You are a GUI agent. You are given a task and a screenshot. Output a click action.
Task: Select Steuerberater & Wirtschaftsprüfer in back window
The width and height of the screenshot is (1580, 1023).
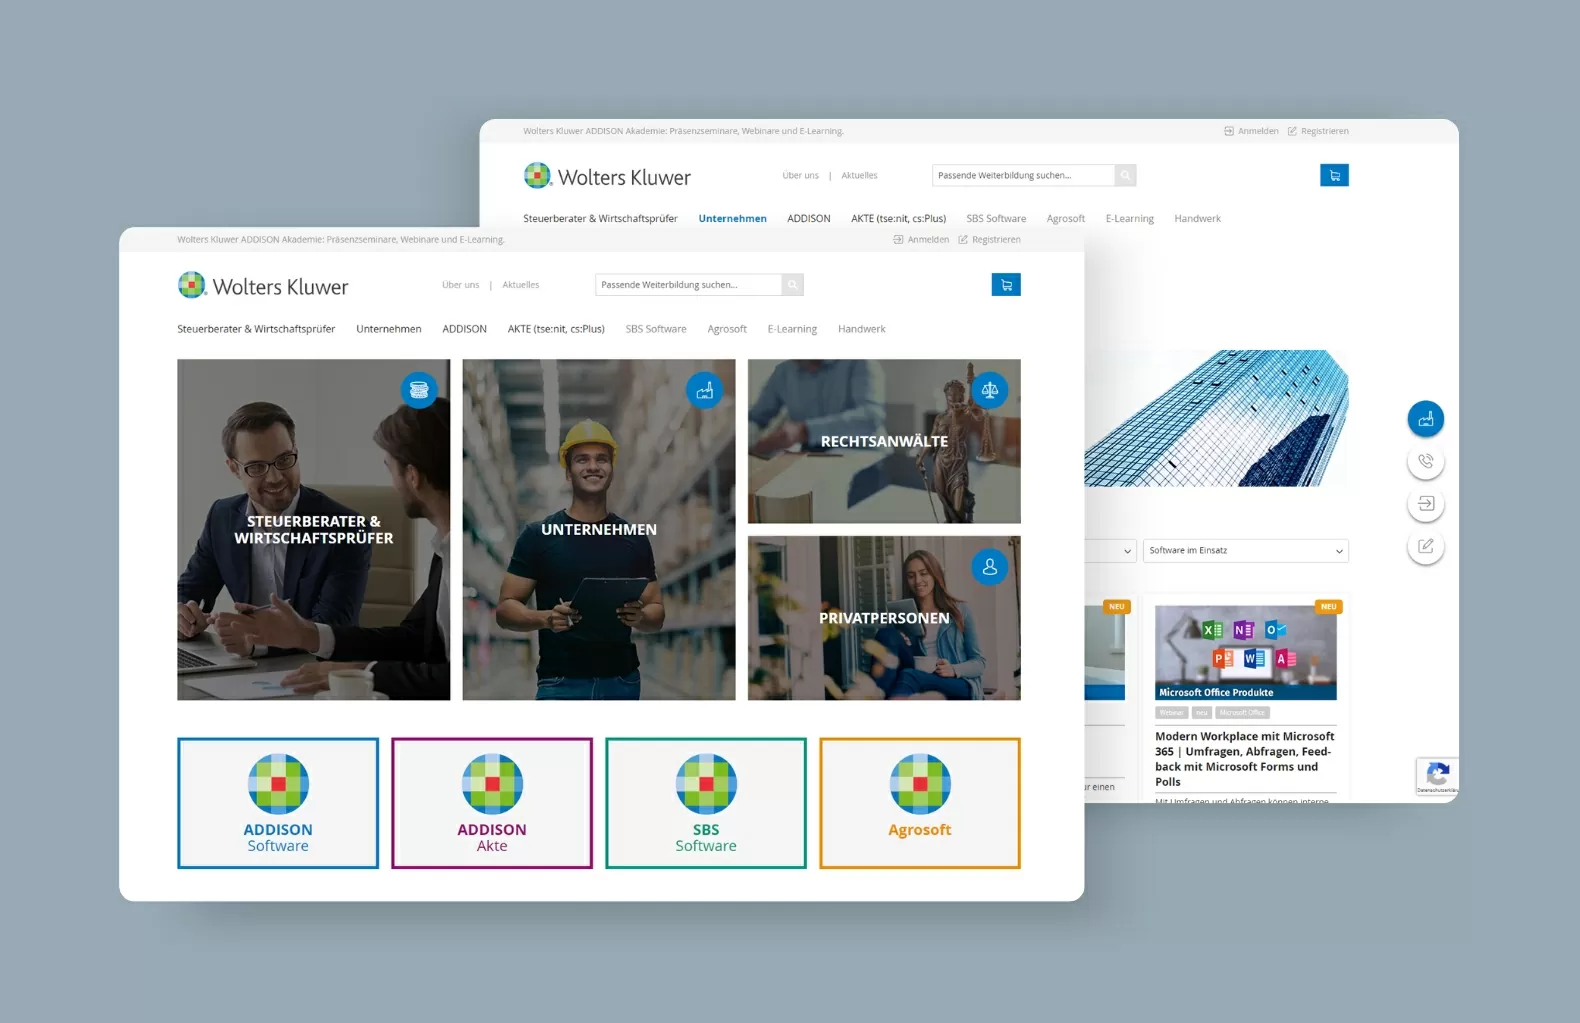pyautogui.click(x=600, y=219)
